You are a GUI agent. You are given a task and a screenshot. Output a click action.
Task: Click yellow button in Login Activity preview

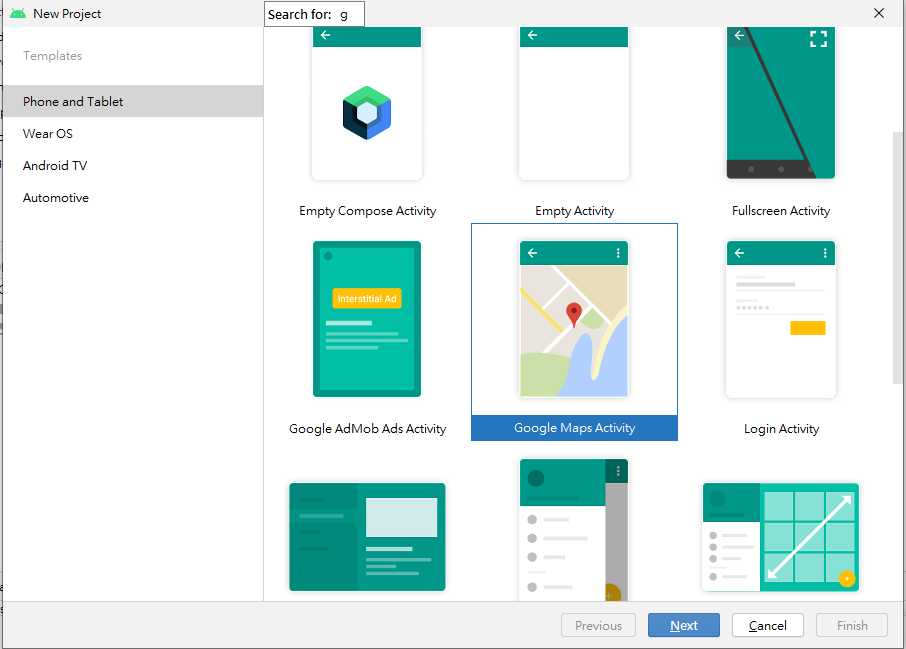(808, 328)
